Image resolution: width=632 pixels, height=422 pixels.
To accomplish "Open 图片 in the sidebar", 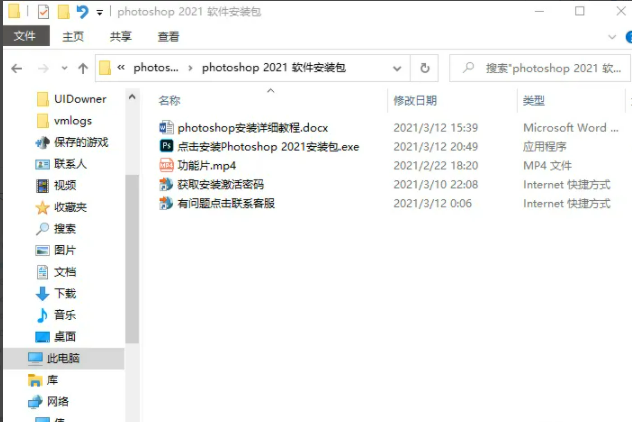I will [x=65, y=250].
